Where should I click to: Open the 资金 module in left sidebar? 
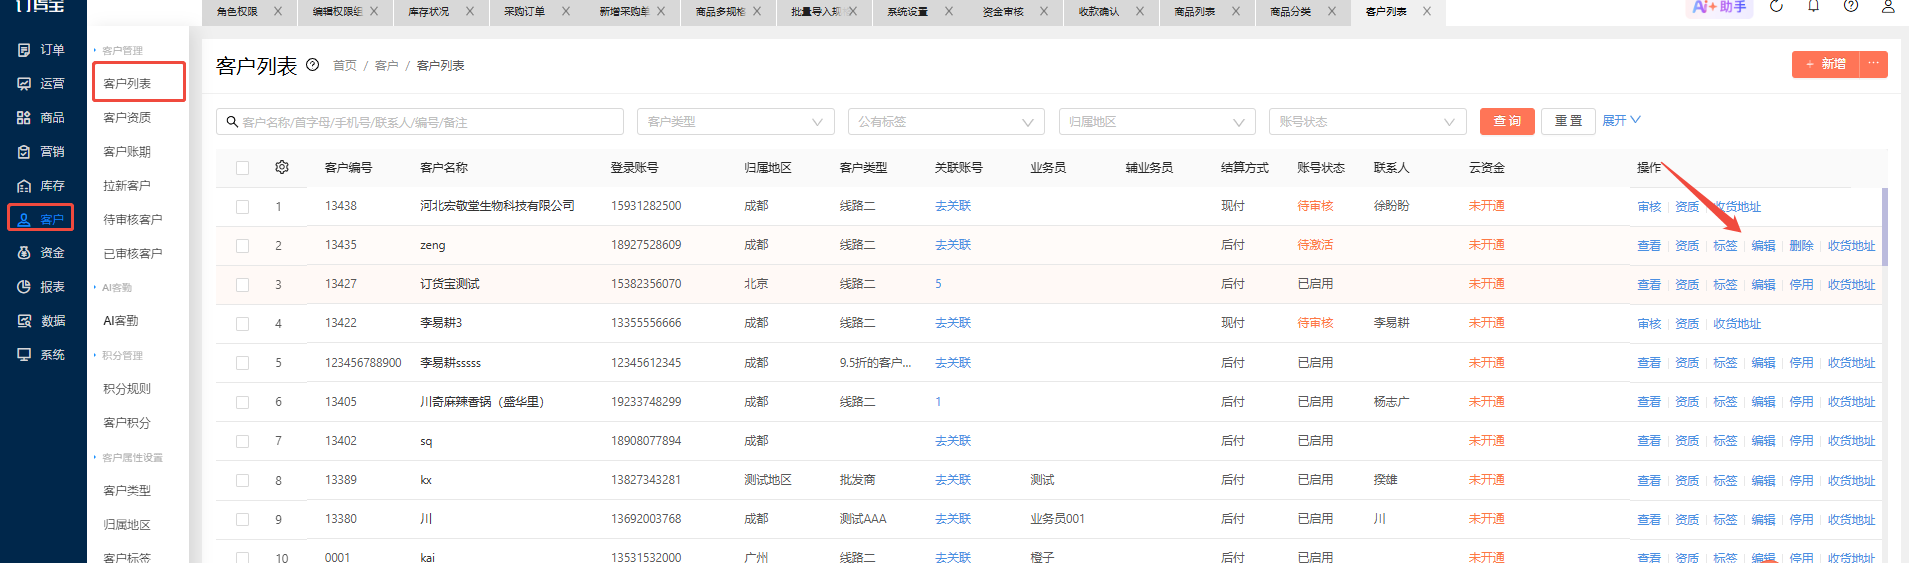(42, 253)
